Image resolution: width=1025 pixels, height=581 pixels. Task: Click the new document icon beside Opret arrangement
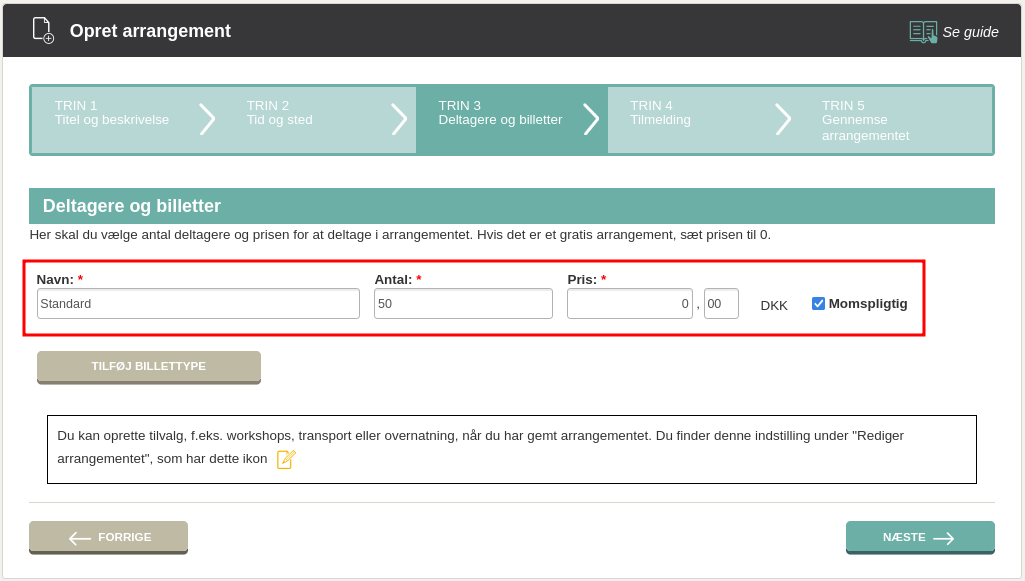tap(43, 31)
